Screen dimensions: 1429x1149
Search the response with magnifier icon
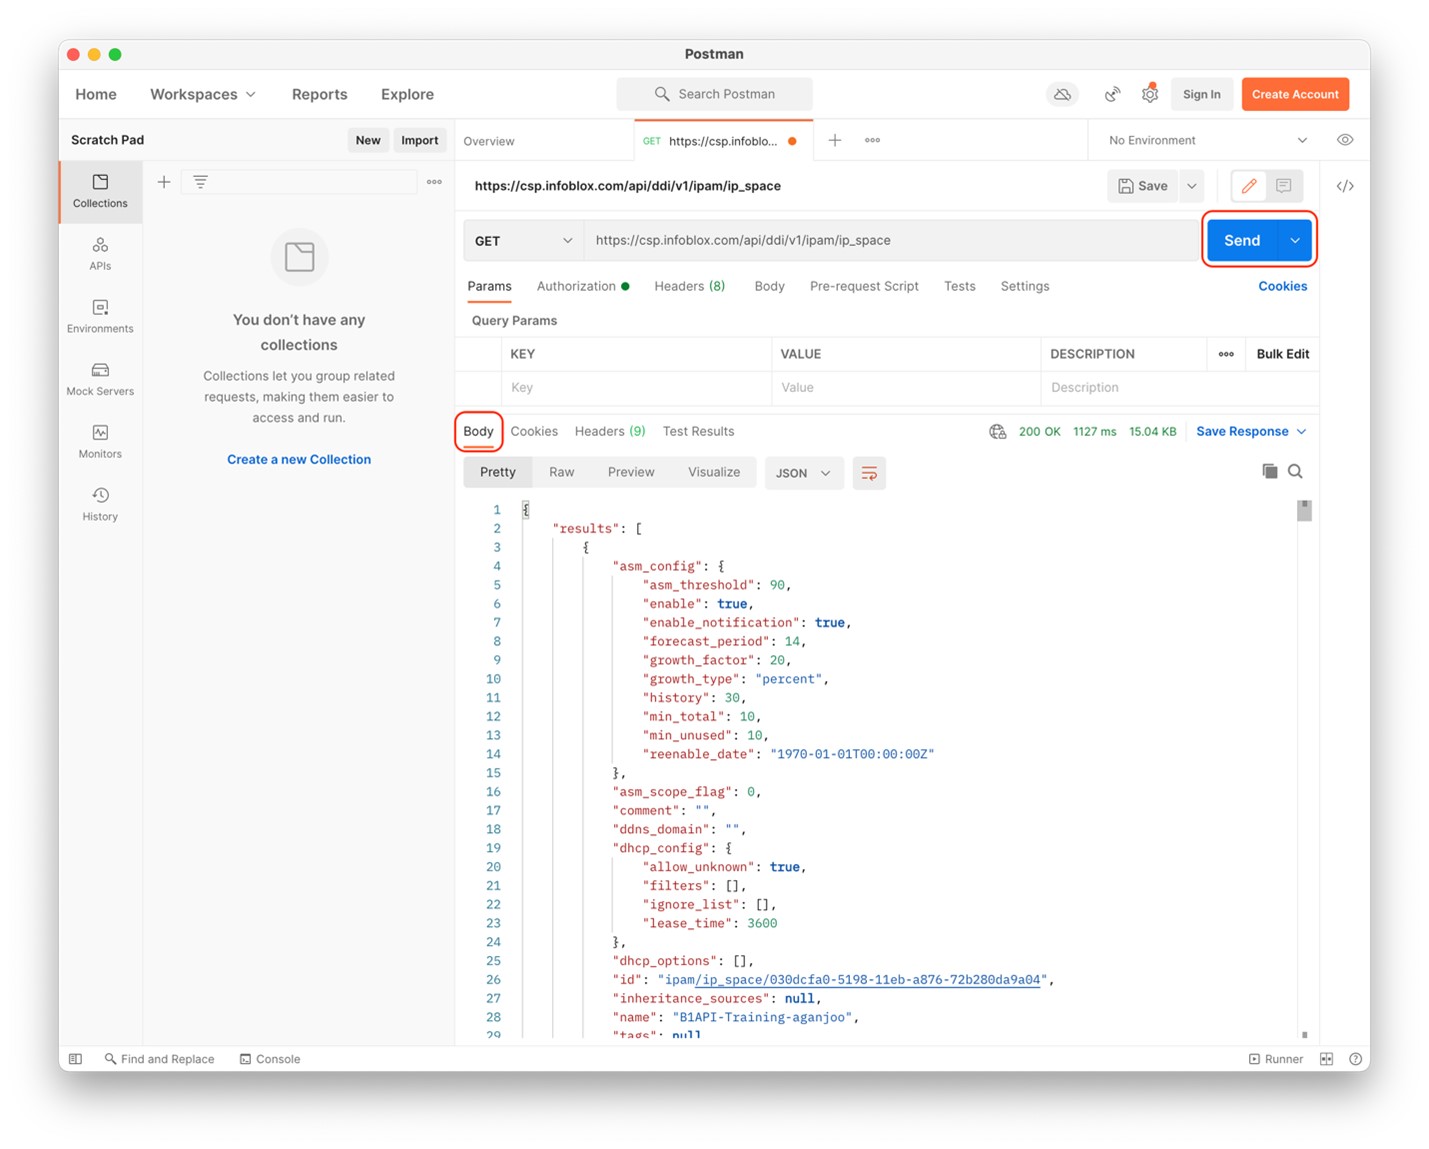click(1295, 471)
